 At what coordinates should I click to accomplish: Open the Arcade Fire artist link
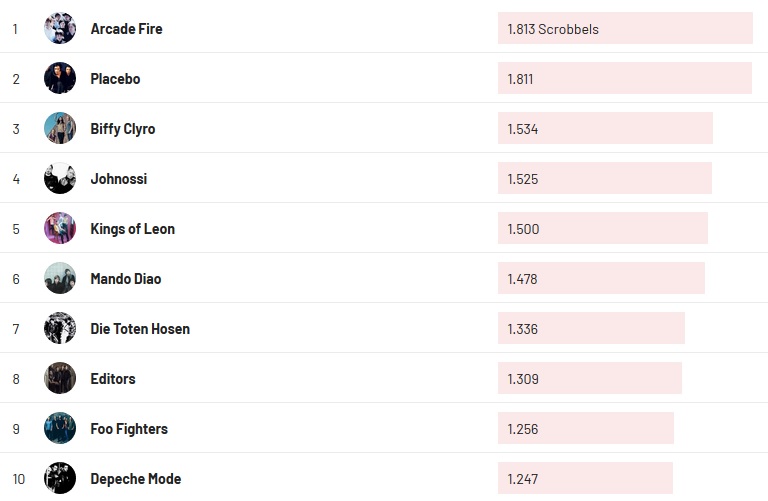[x=126, y=29]
